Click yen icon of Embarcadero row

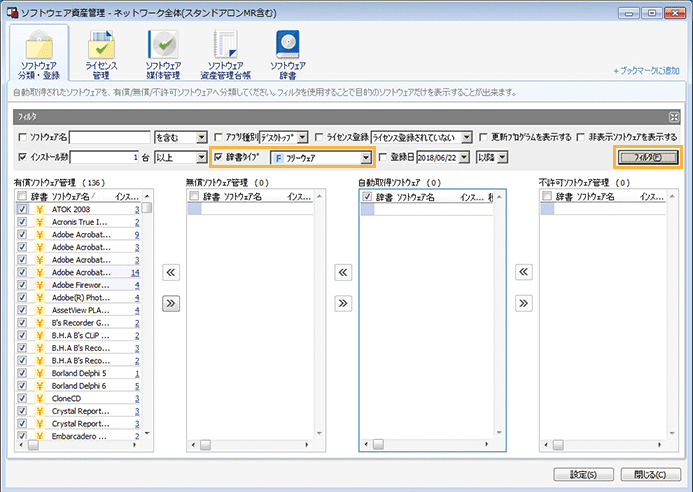click(40, 436)
